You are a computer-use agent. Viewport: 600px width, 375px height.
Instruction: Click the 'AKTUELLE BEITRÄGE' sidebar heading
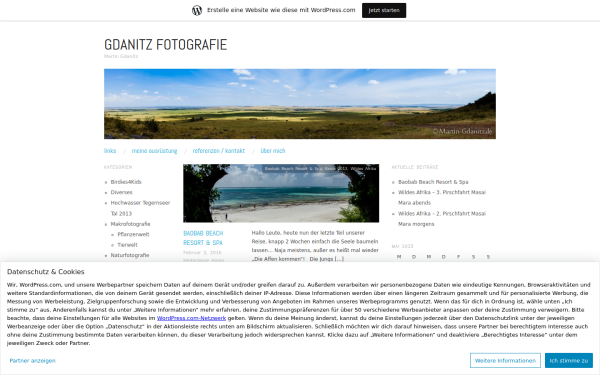pyautogui.click(x=414, y=167)
